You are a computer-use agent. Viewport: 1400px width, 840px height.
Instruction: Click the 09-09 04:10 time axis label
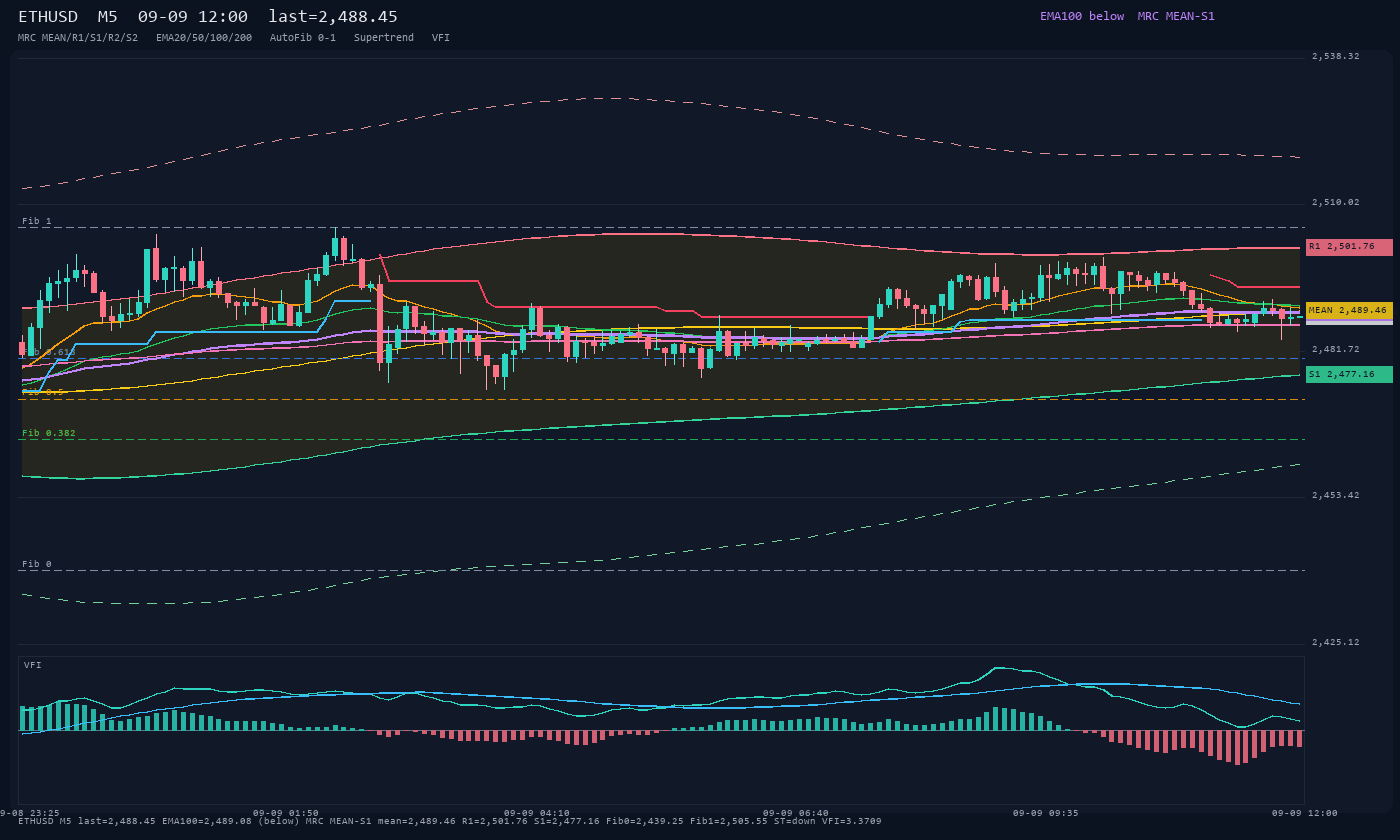click(x=537, y=813)
